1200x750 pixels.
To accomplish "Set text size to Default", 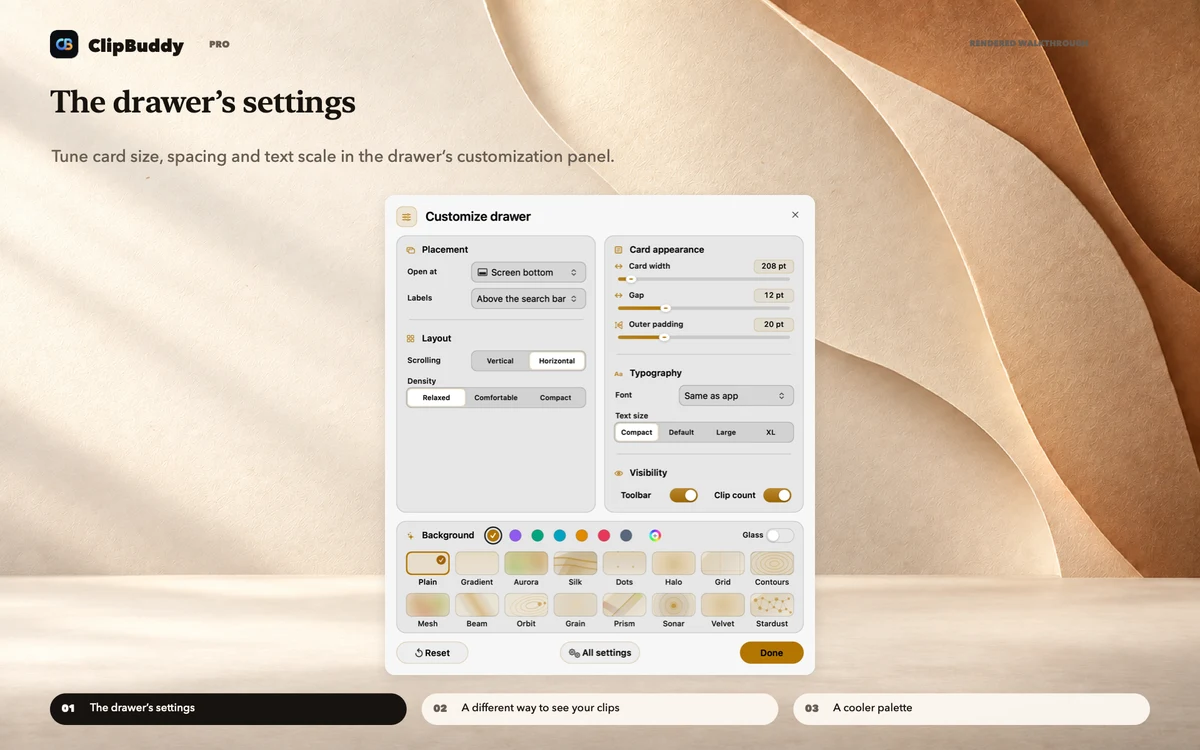I will pyautogui.click(x=681, y=433).
